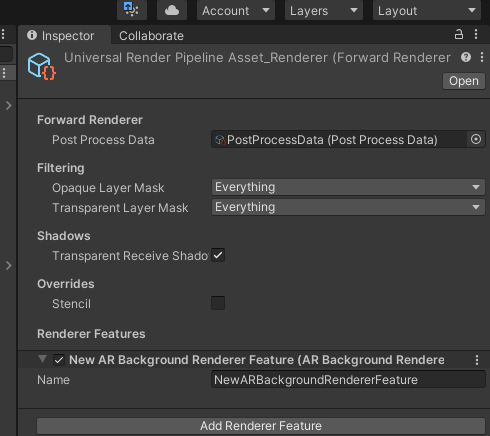Open the Post Process Data object picker
This screenshot has height=436, width=490.
coord(476,139)
